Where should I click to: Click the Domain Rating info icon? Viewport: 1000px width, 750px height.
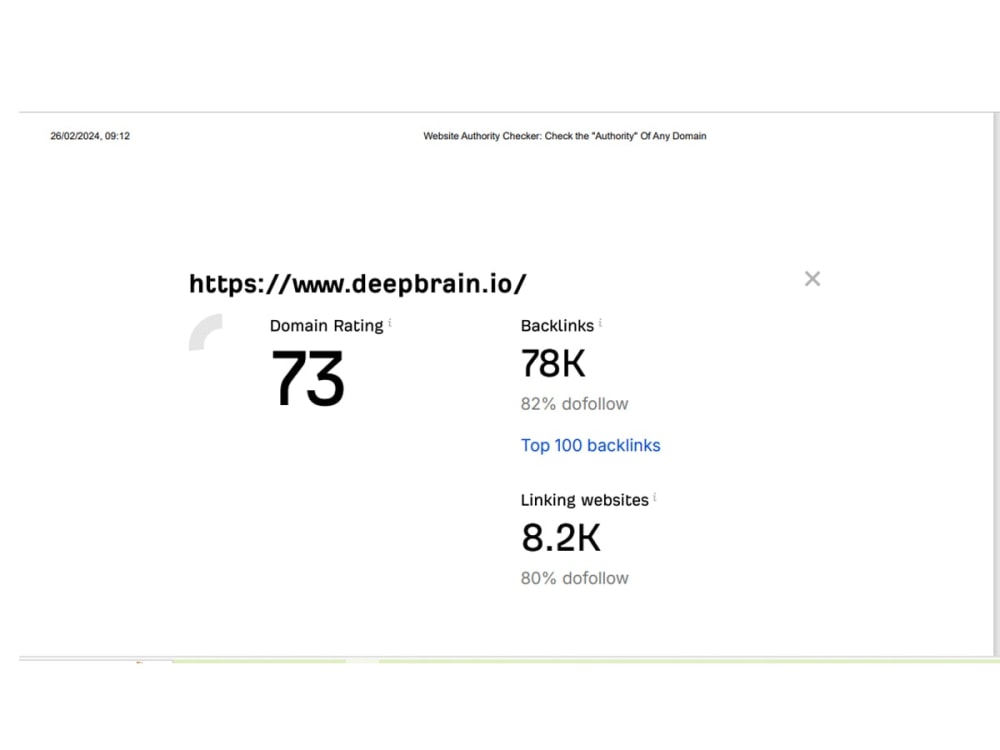coord(390,323)
